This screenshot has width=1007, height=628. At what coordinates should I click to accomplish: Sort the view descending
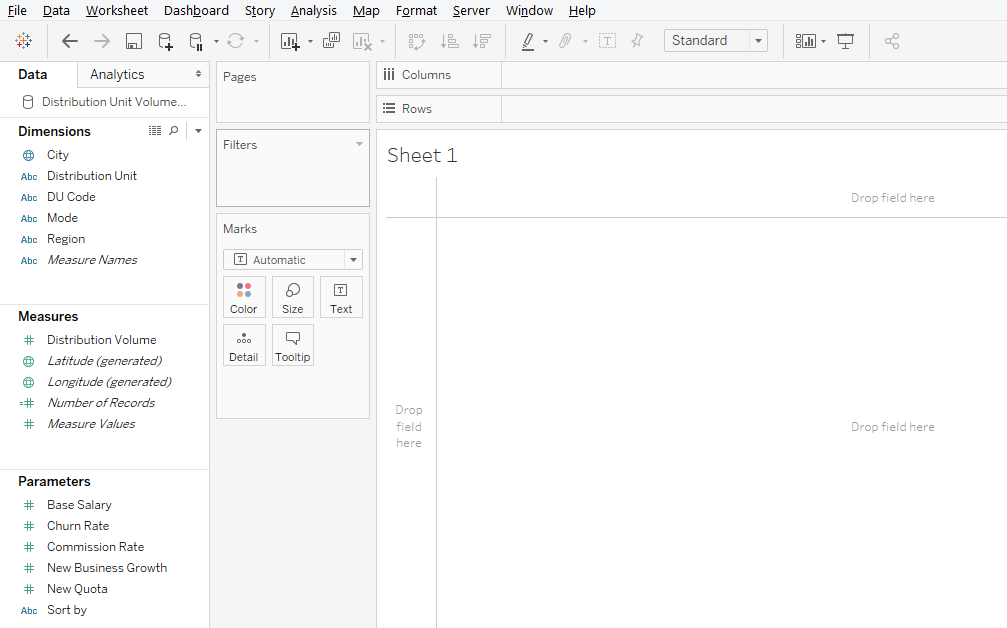[x=482, y=41]
